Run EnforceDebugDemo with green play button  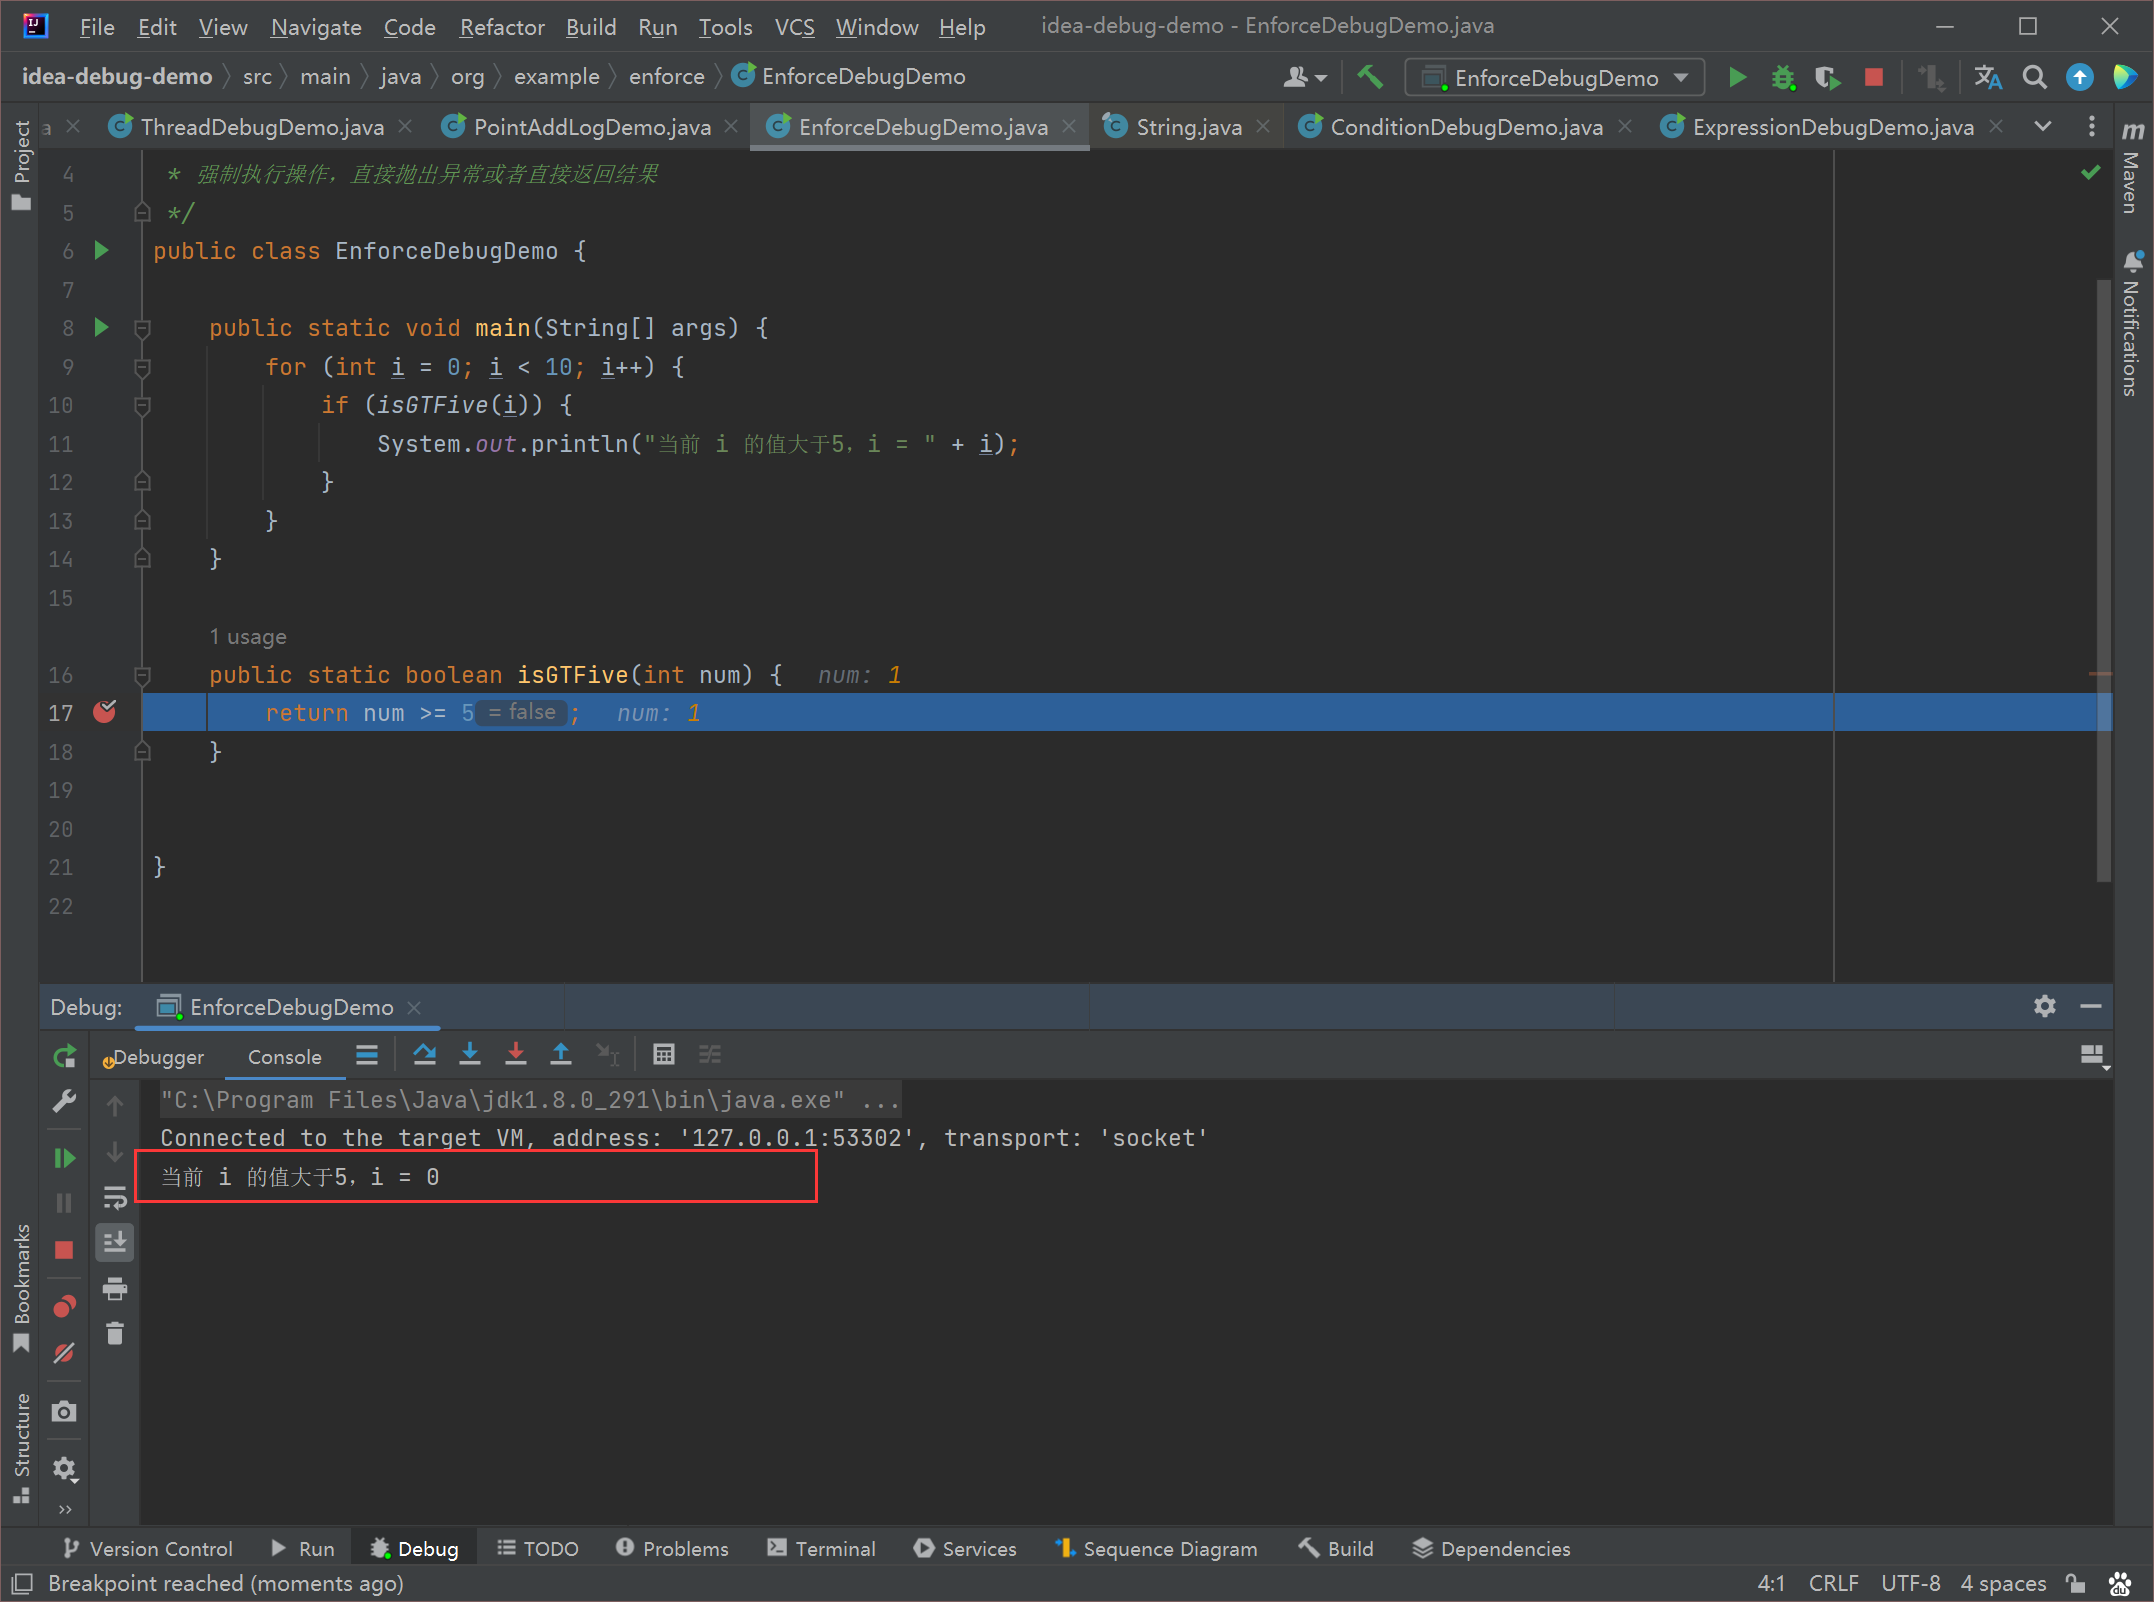pos(1737,77)
